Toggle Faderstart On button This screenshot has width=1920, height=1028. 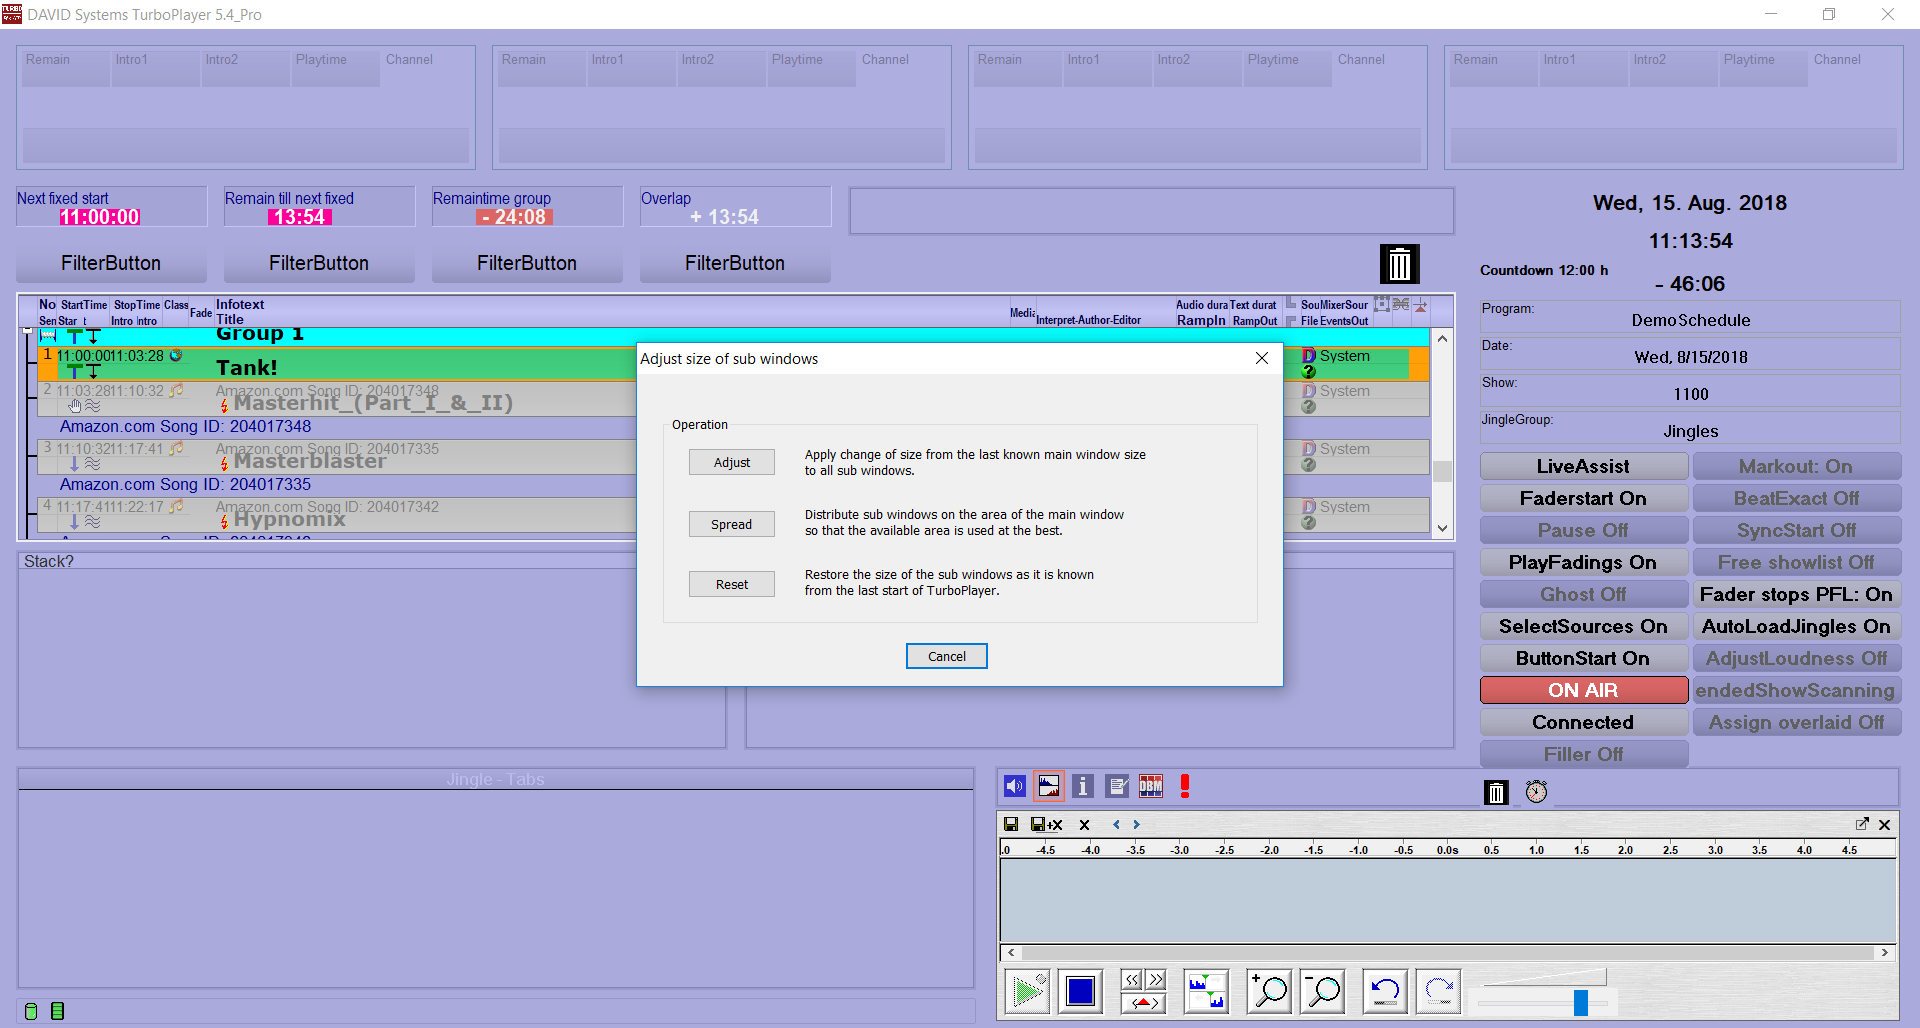point(1583,498)
